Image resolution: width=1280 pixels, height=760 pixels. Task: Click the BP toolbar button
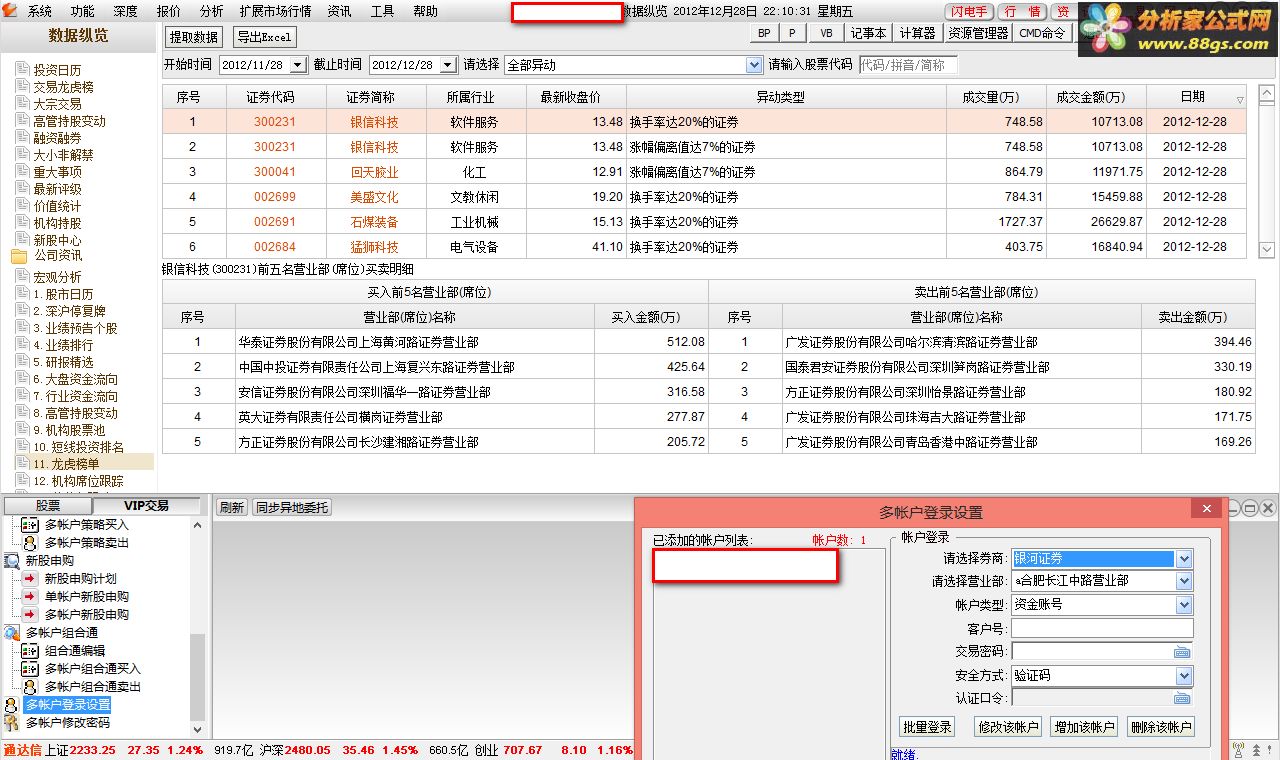[x=764, y=33]
